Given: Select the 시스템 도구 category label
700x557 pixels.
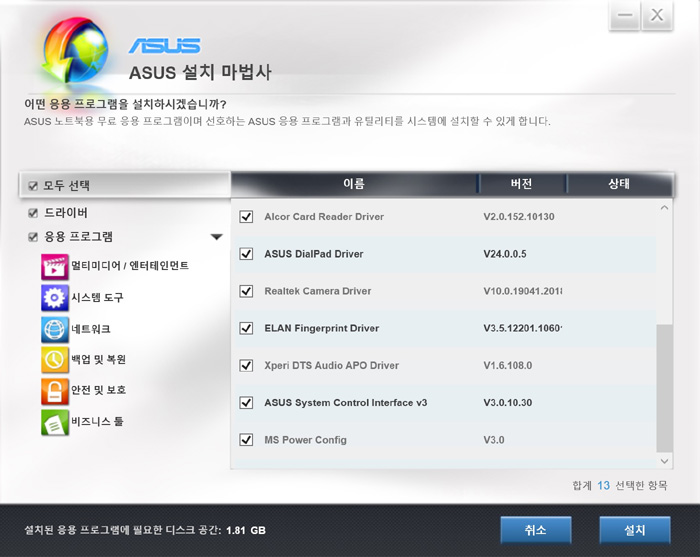Looking at the screenshot, I should click(97, 297).
